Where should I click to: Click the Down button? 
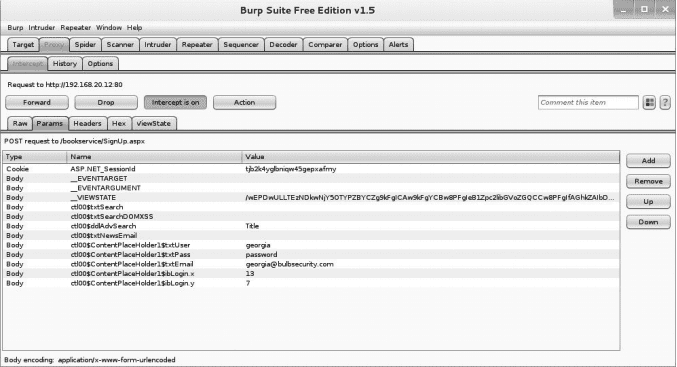648,222
